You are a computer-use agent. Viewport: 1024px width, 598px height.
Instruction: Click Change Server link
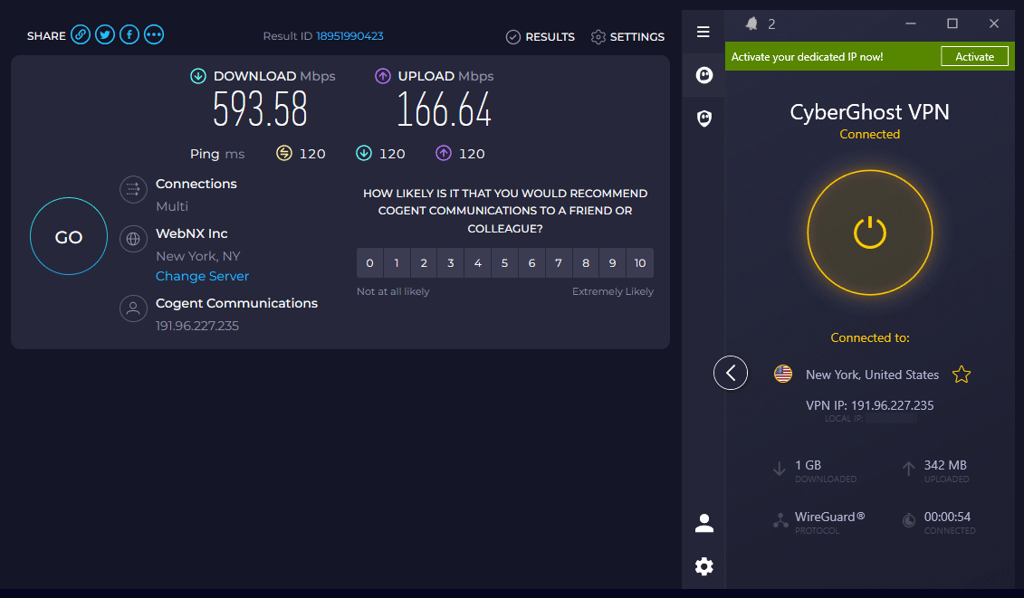click(202, 276)
